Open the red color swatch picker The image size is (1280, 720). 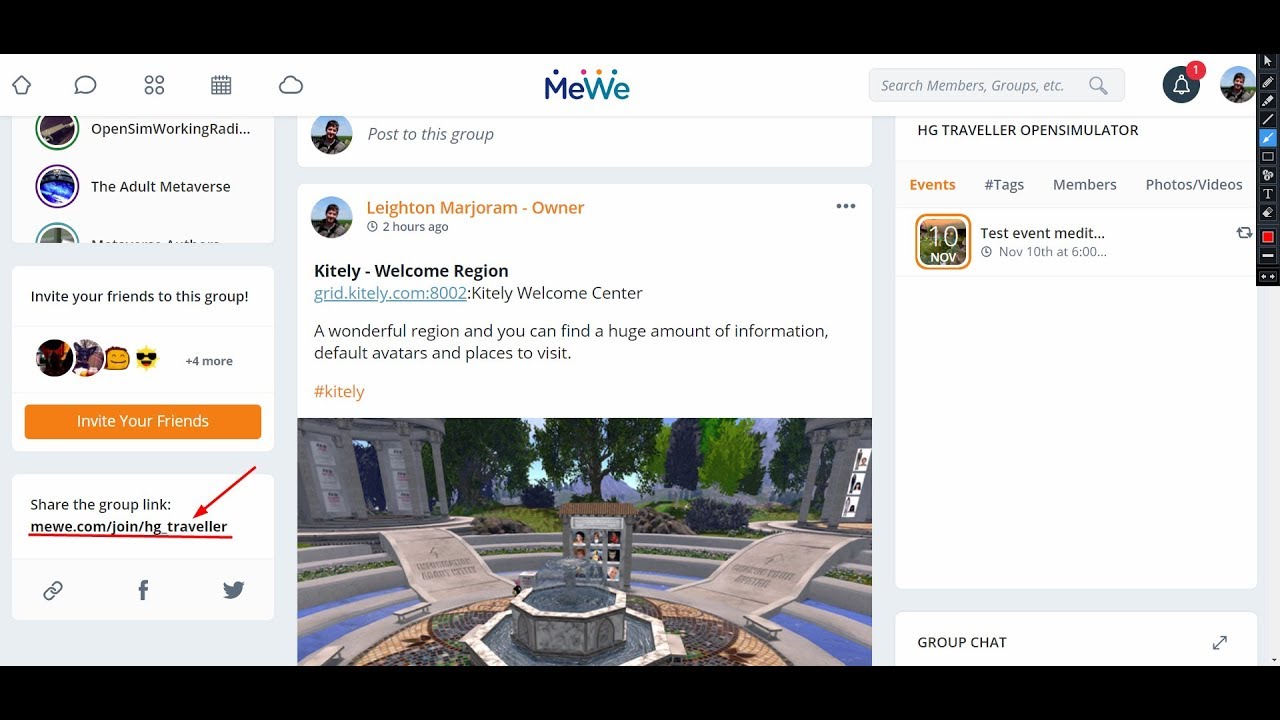[1268, 237]
